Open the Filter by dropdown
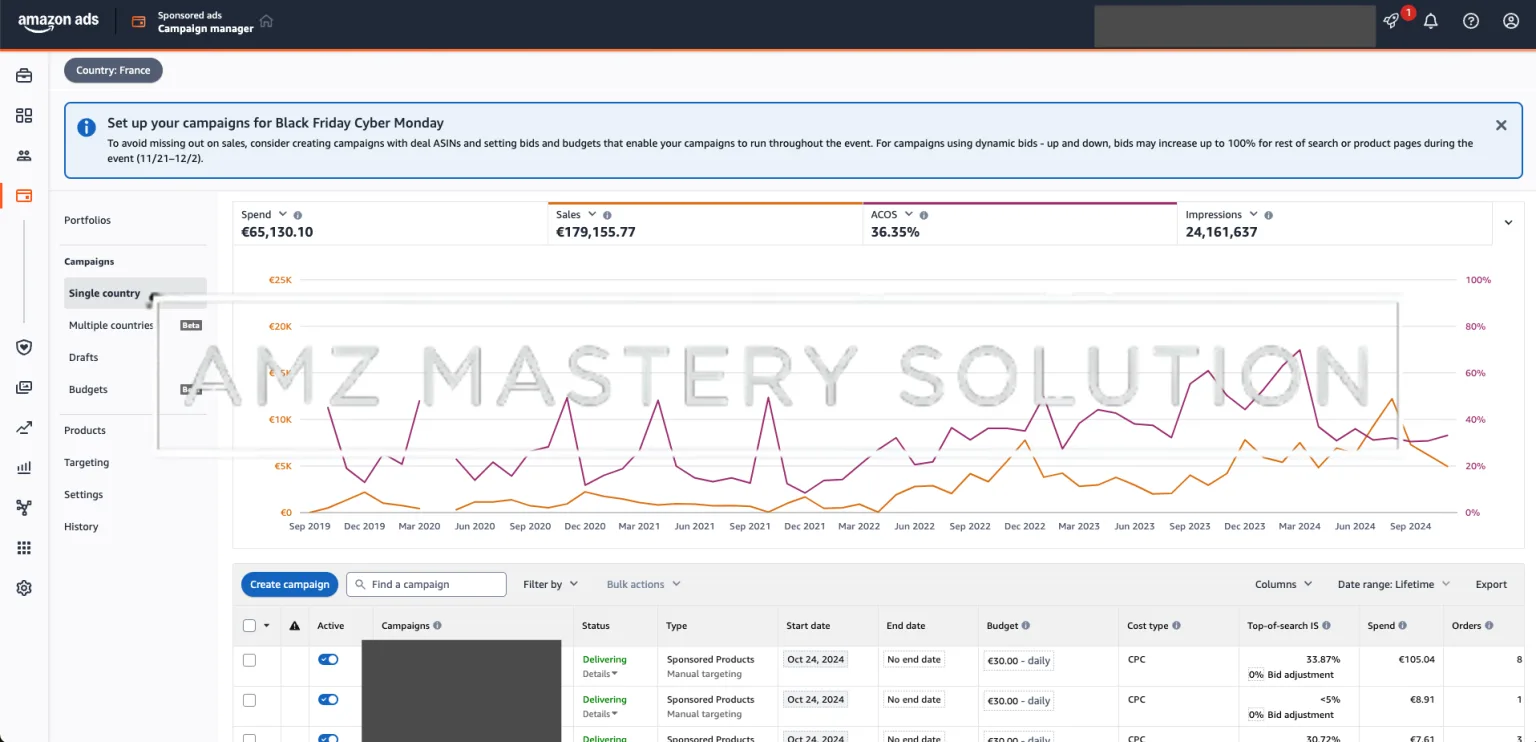Viewport: 1536px width, 742px height. pos(550,585)
